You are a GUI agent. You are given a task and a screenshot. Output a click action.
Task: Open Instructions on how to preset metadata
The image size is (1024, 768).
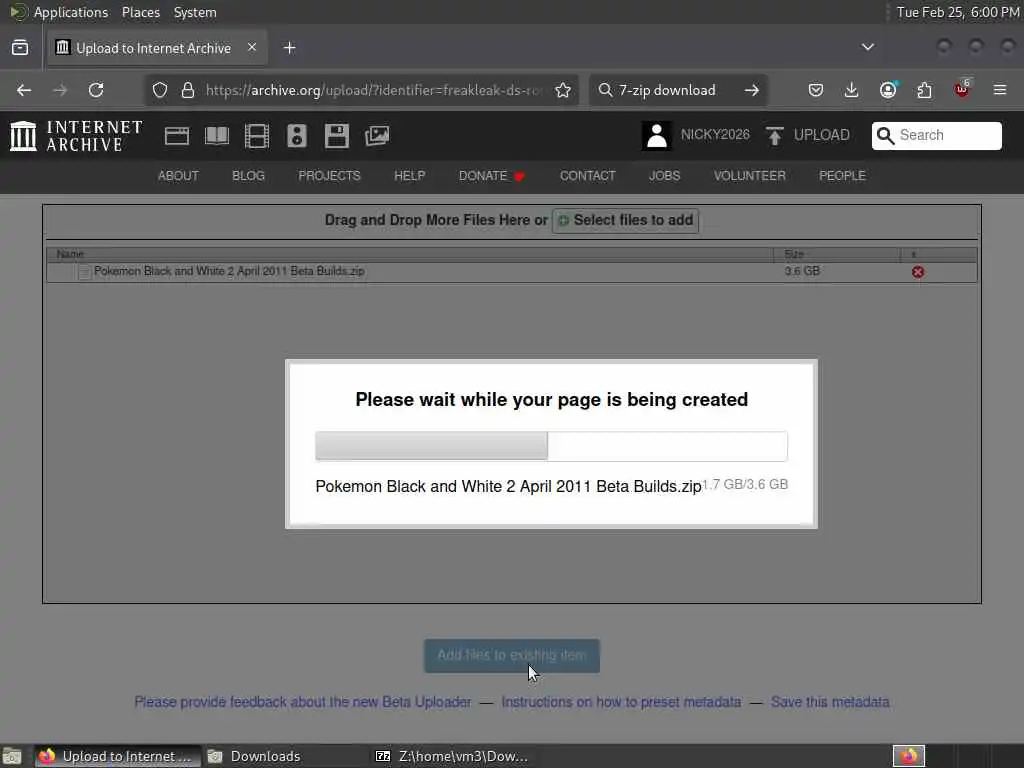[x=621, y=702]
